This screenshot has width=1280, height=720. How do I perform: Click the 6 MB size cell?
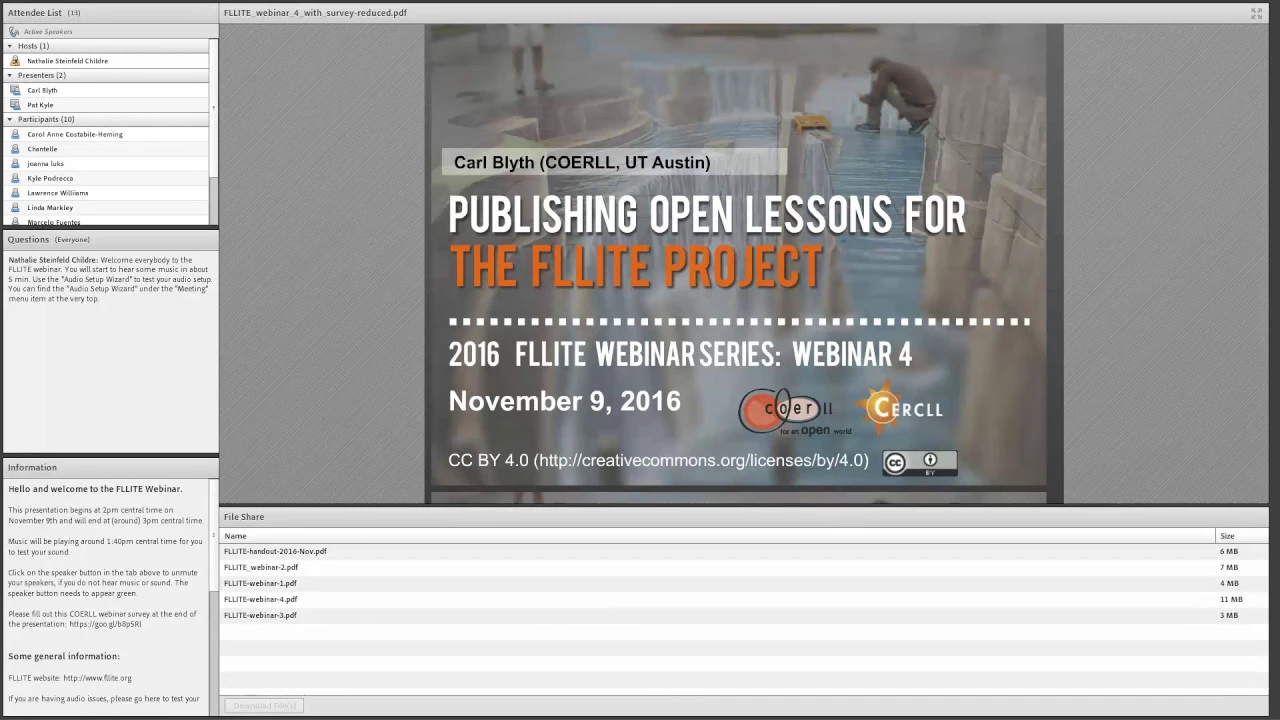click(x=1229, y=551)
